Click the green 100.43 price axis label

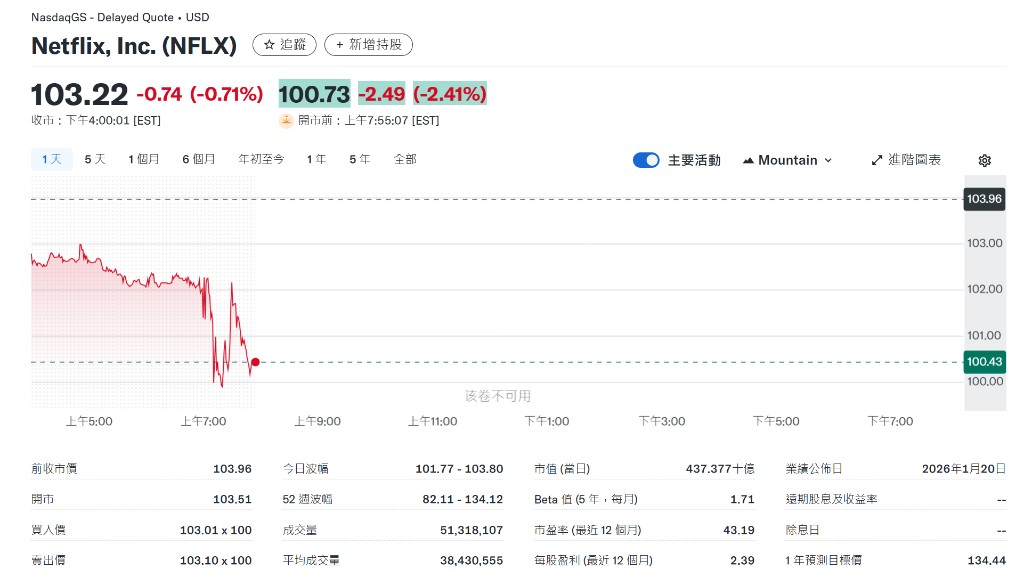coord(983,361)
